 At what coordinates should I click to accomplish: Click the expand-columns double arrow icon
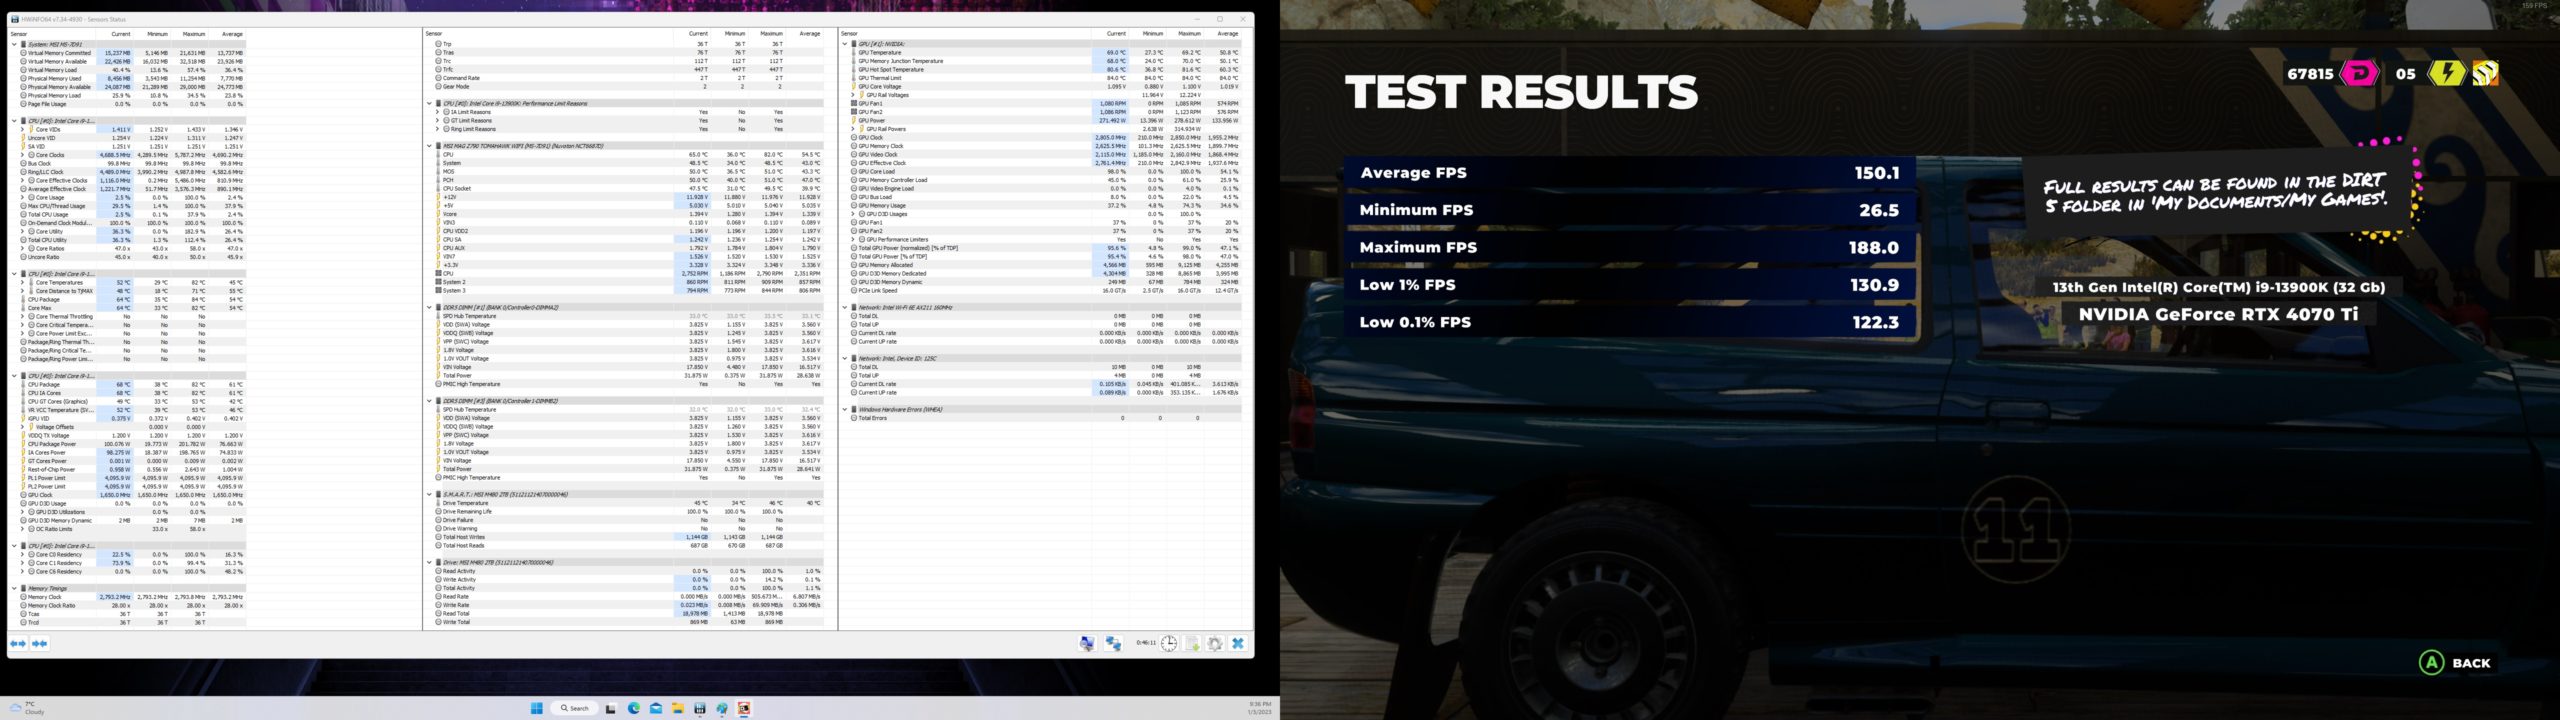coord(18,644)
